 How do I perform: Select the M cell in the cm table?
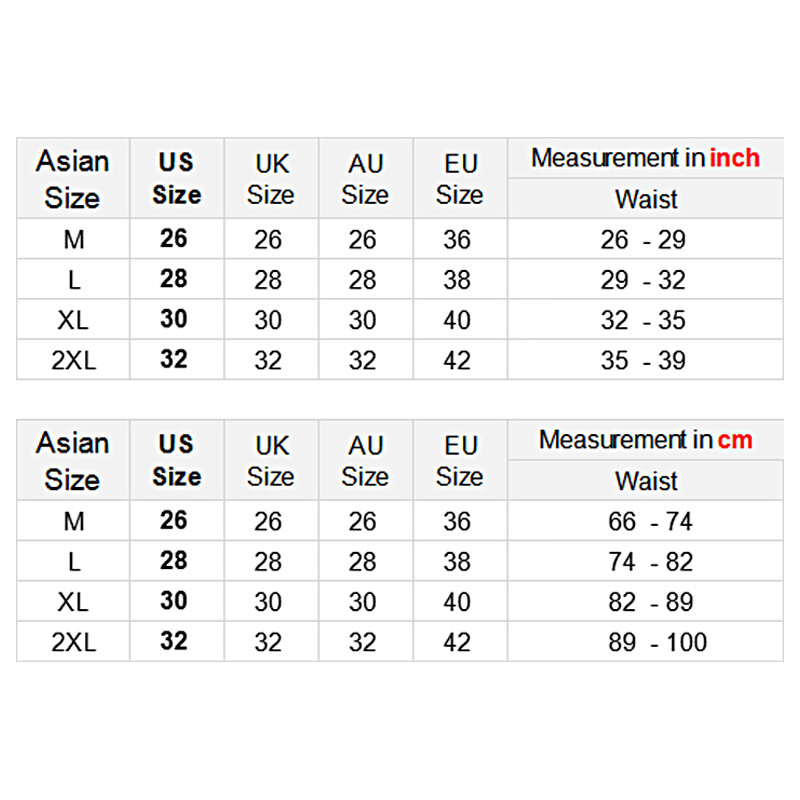[73, 522]
